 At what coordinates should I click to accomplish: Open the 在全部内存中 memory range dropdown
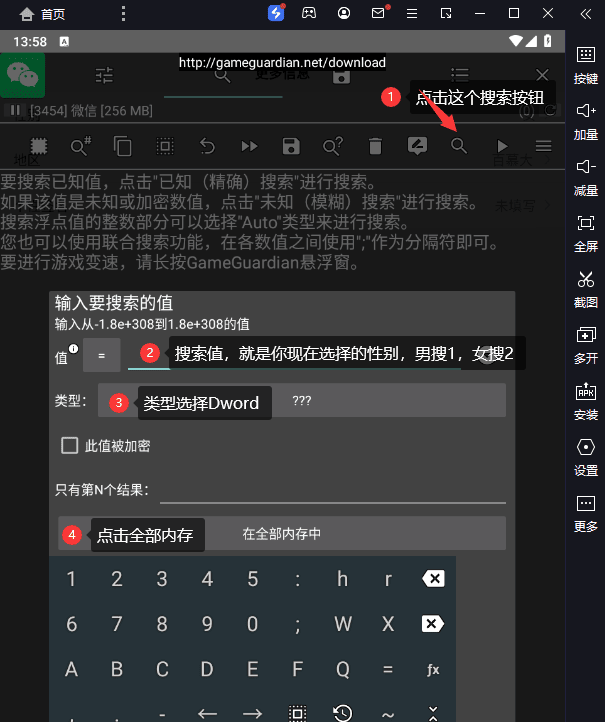pyautogui.click(x=282, y=533)
